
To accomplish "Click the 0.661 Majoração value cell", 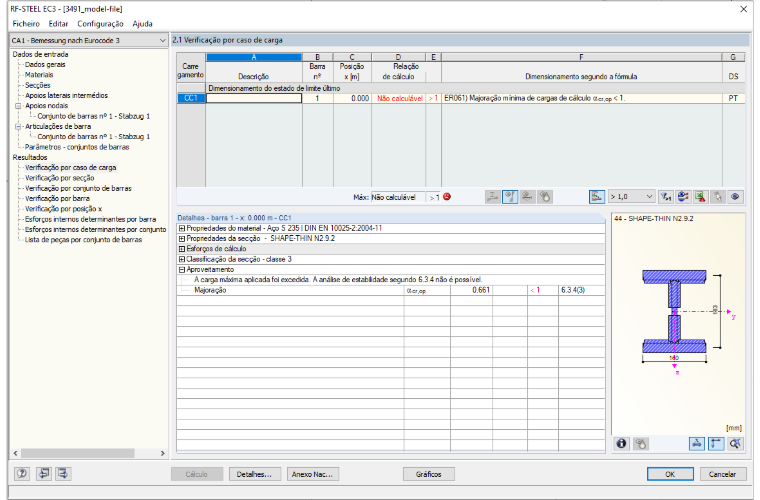I will pyautogui.click(x=471, y=290).
